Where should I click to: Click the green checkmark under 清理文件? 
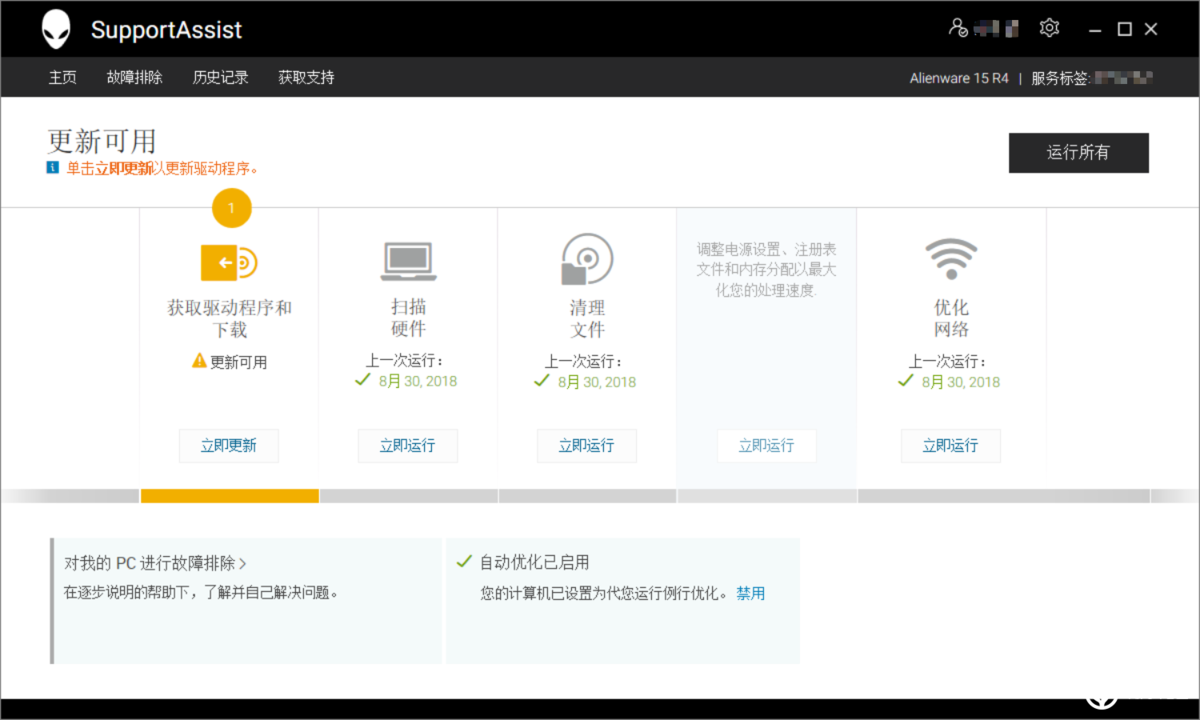pos(542,380)
